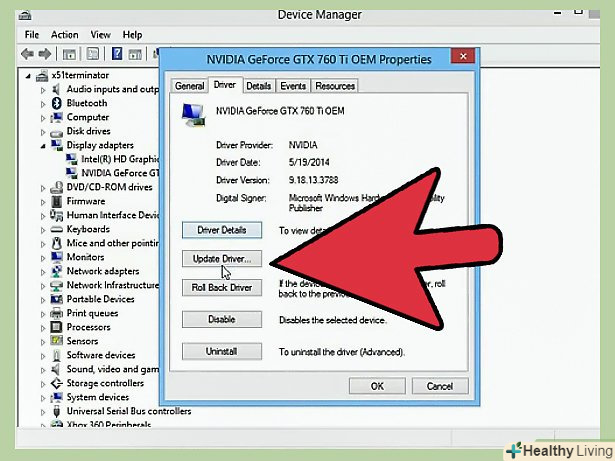Select the Driver tab

225,85
